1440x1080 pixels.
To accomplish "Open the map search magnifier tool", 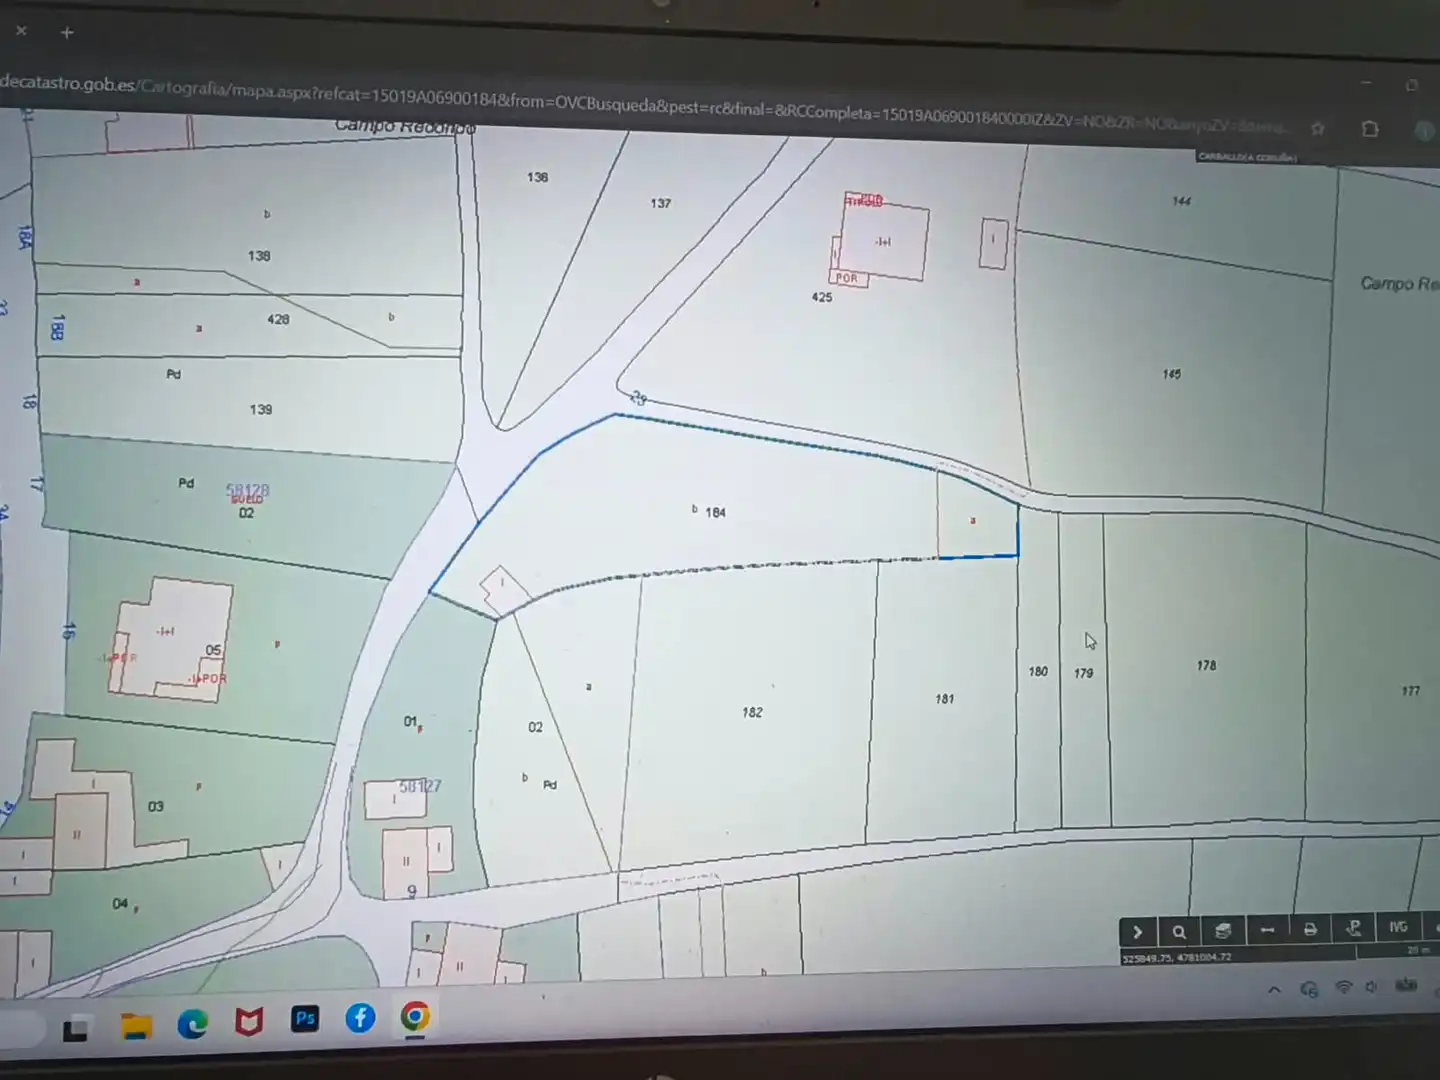I will point(1179,932).
